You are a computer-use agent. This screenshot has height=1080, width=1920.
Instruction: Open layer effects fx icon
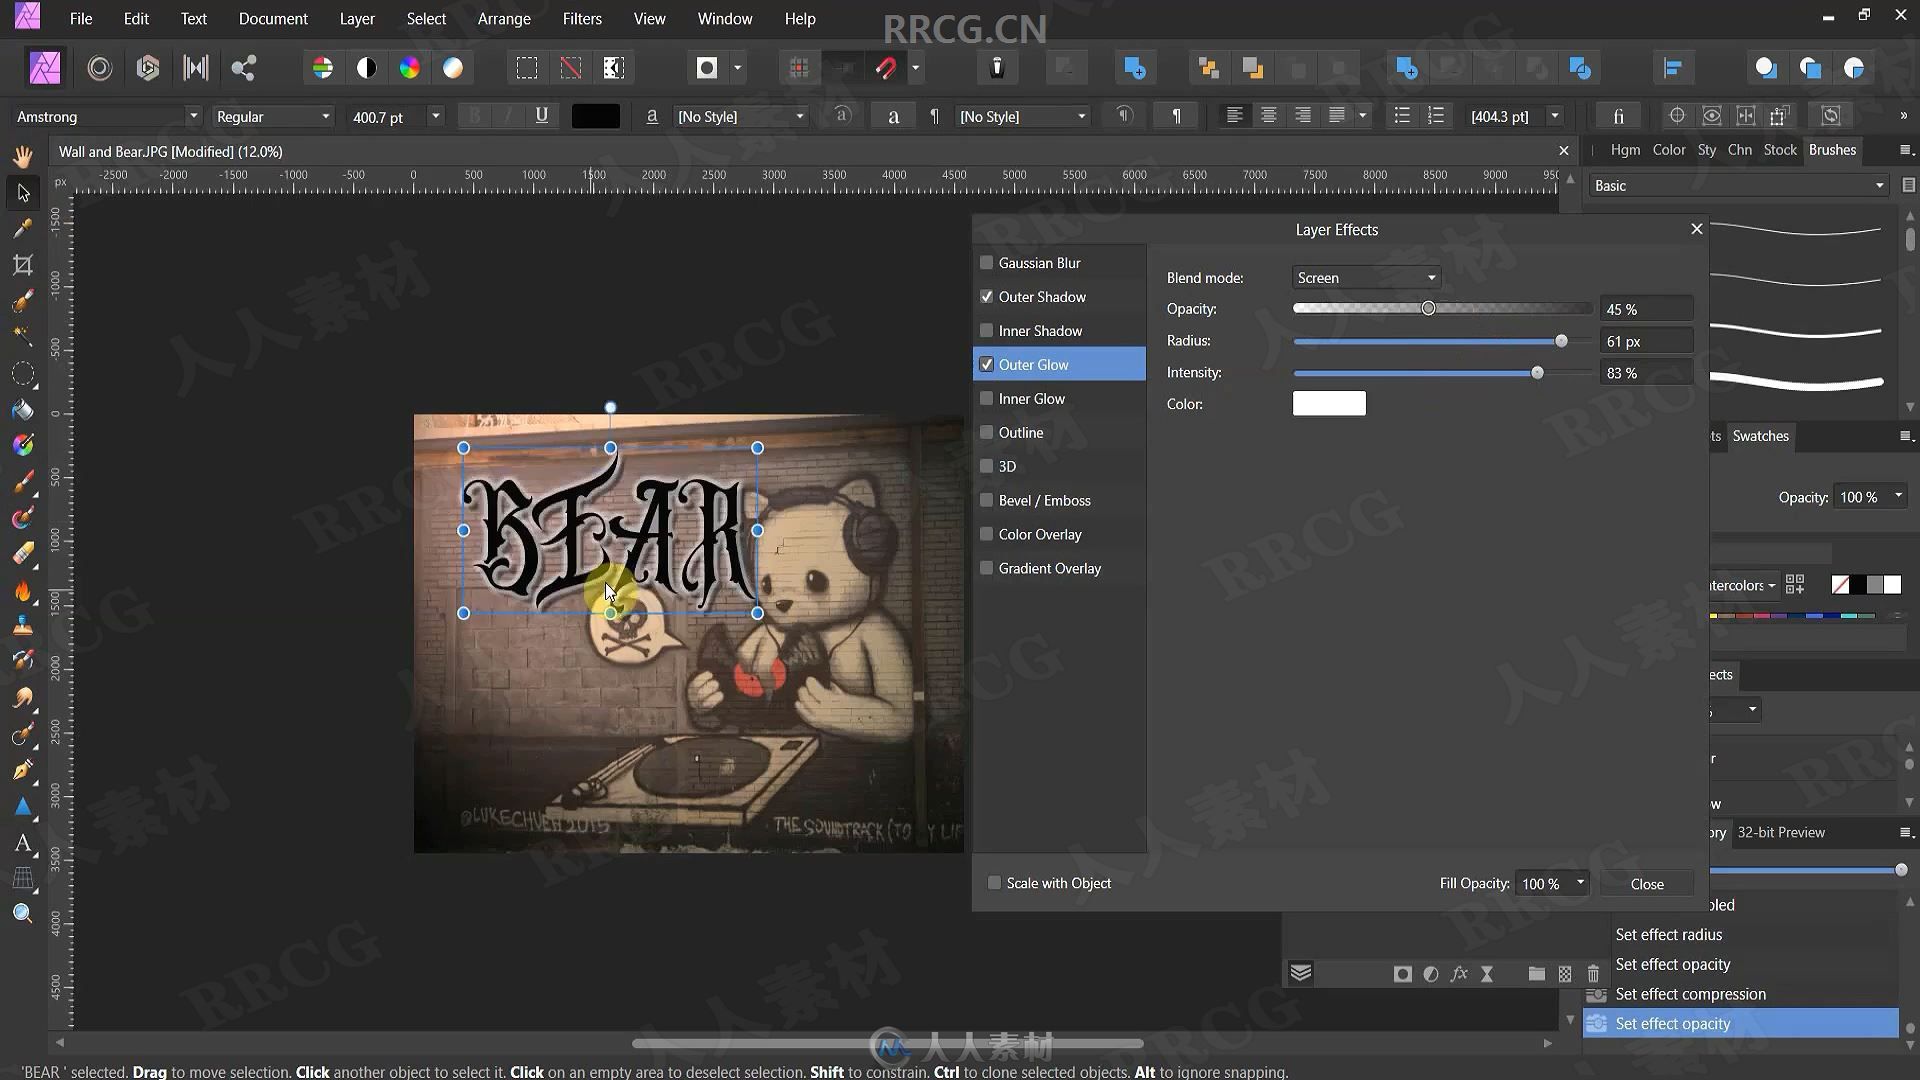tap(1459, 974)
